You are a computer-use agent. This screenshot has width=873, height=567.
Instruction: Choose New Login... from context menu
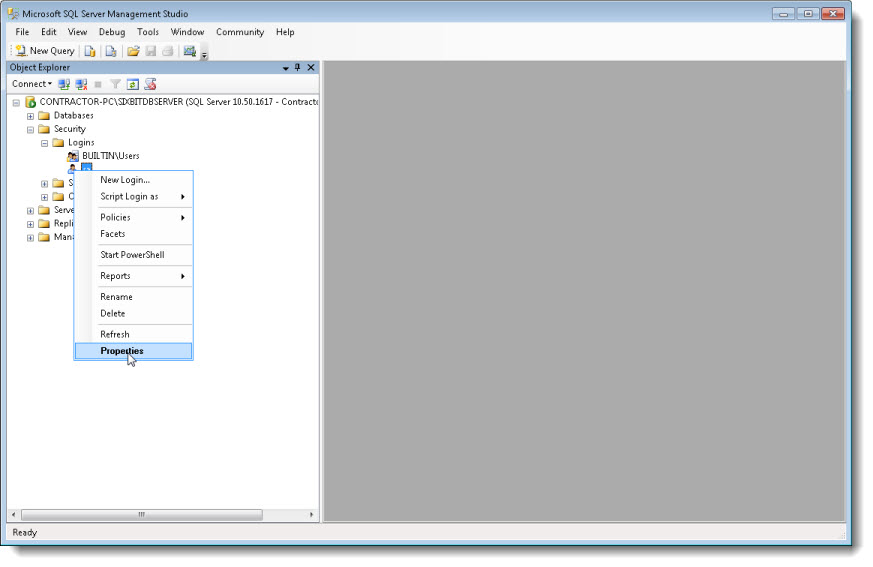[134, 180]
